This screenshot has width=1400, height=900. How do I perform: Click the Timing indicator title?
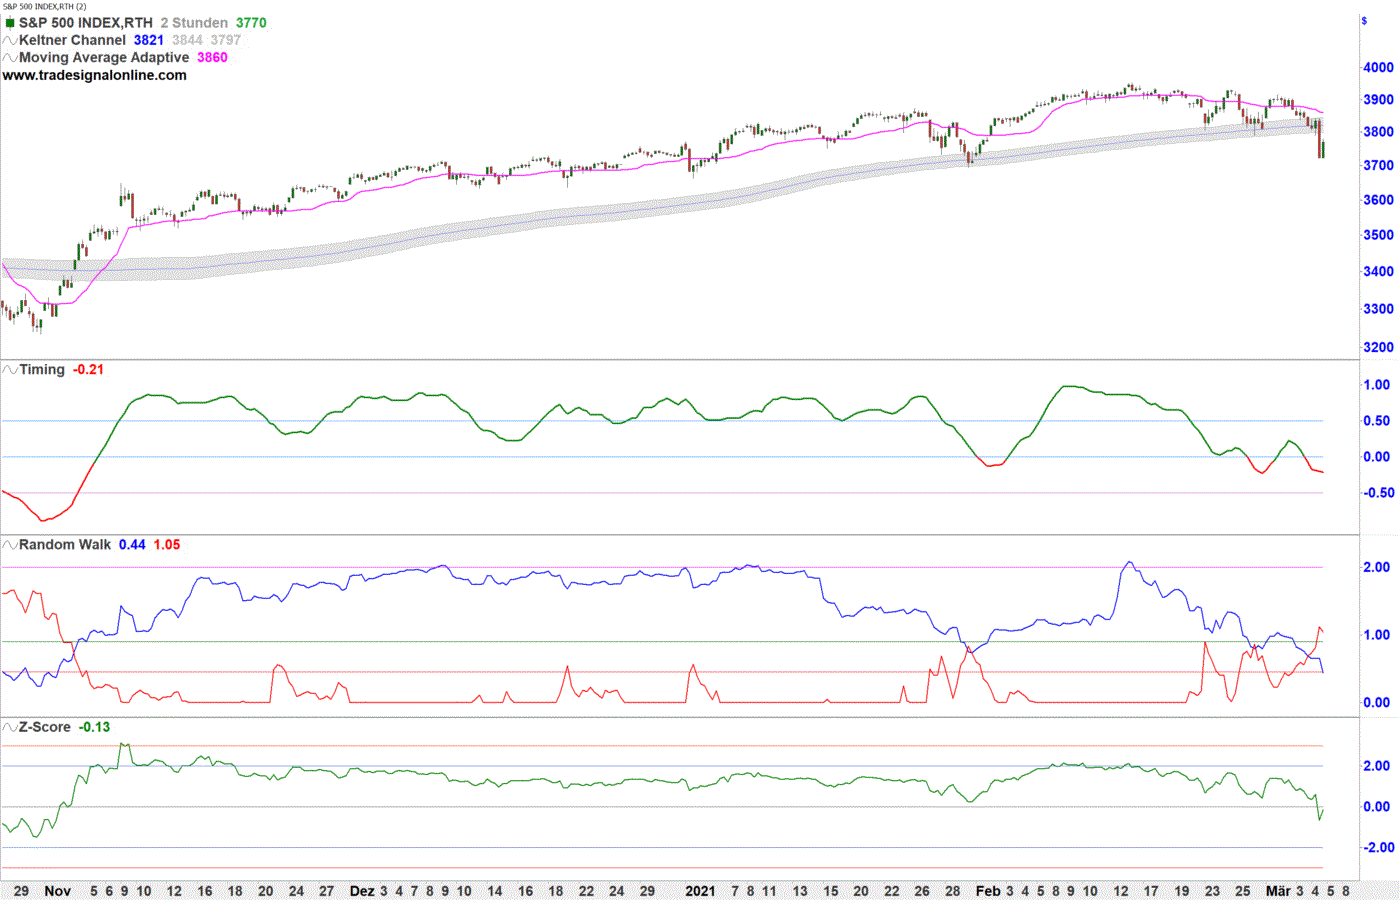[x=42, y=369]
